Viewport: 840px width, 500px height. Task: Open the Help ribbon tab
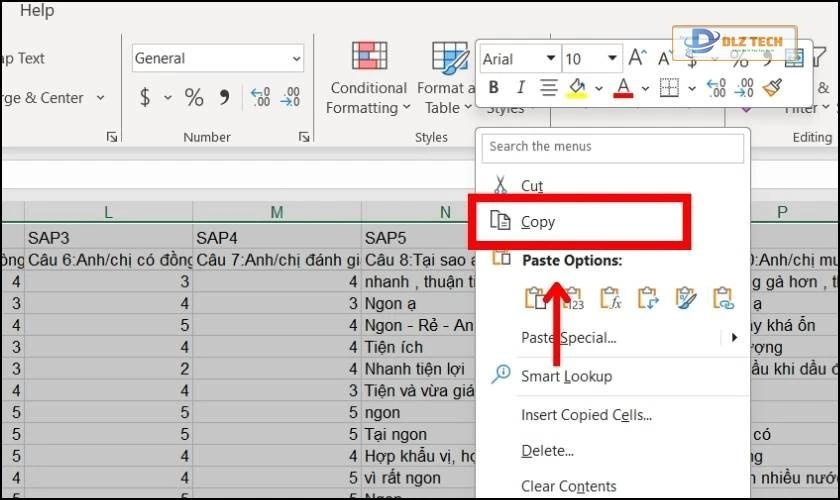pos(37,11)
